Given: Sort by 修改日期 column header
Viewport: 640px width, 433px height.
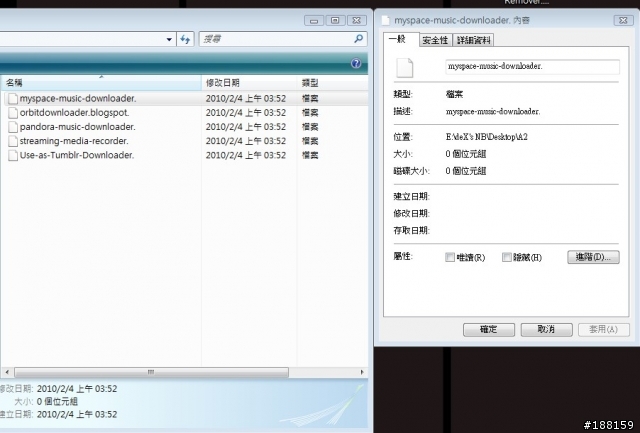Looking at the screenshot, I should tap(249, 83).
